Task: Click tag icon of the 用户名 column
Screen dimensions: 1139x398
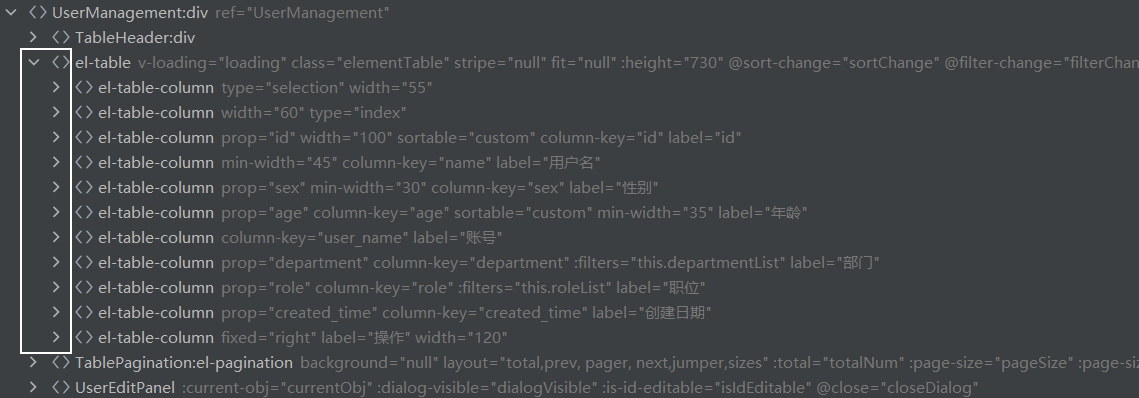Action: point(84,162)
